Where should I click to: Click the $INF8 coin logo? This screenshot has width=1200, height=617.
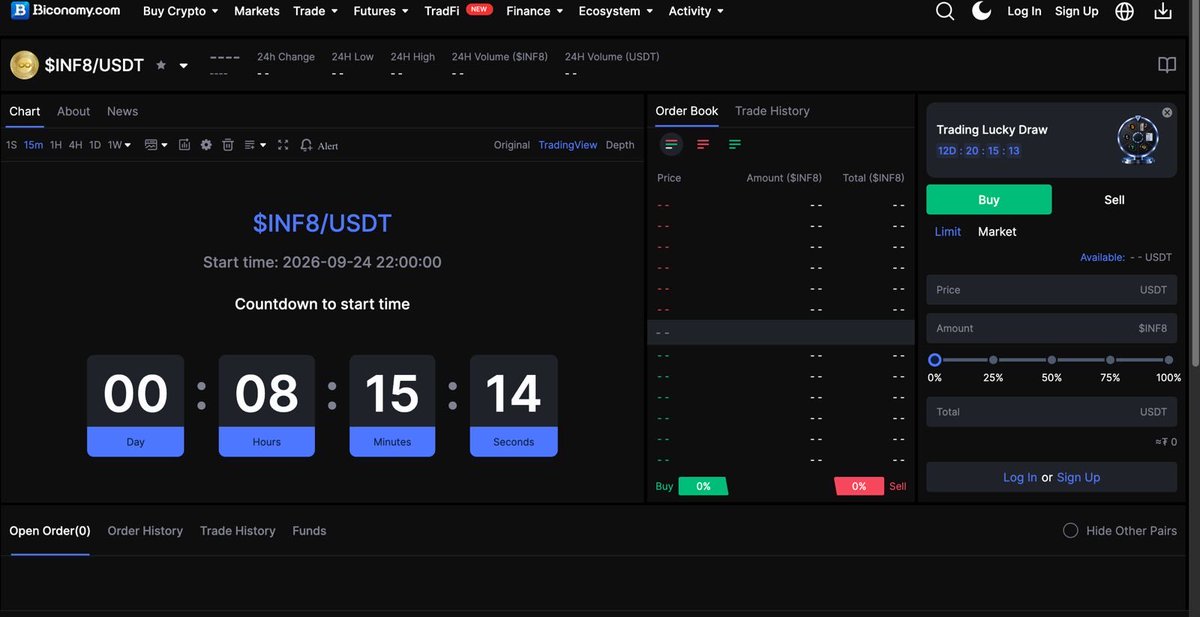click(x=24, y=65)
